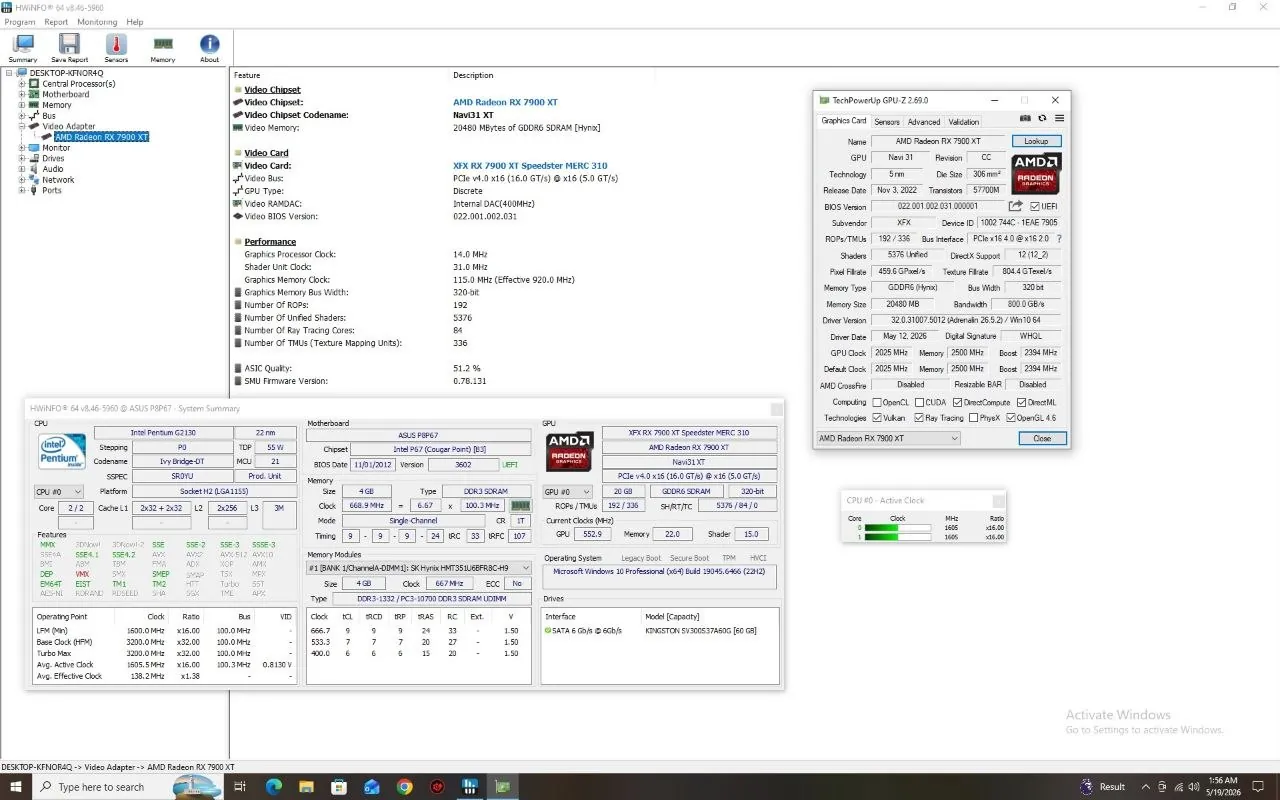Switch to GPU-Z Advanced tab
Viewport: 1280px width, 800px height.
coord(924,122)
